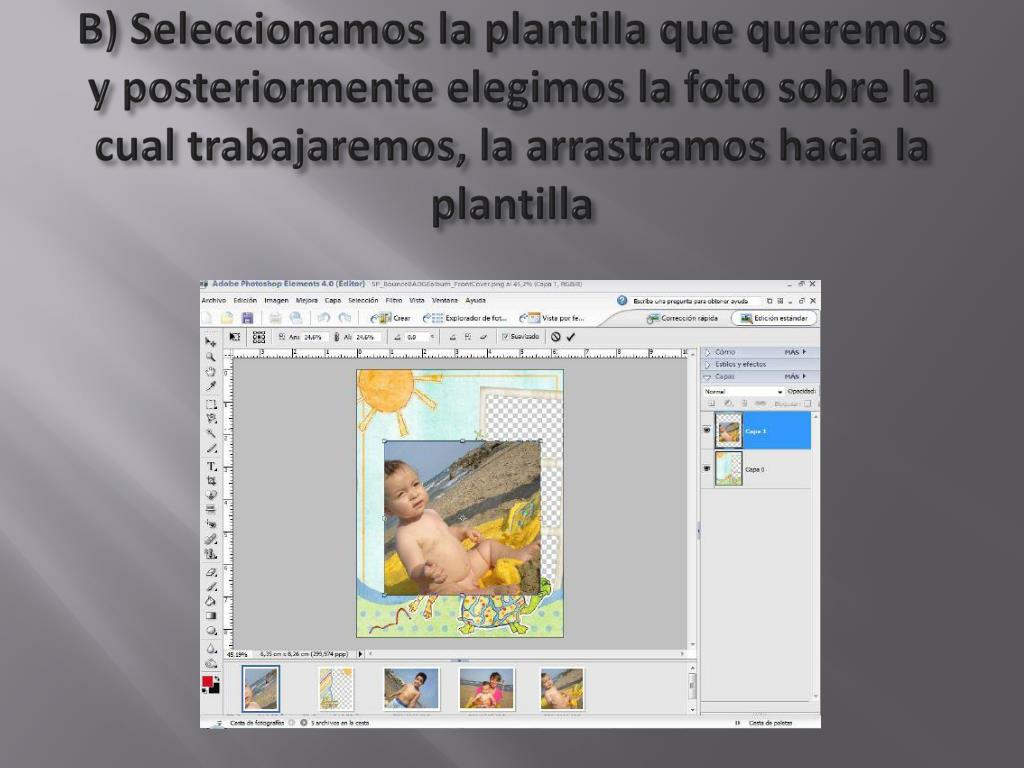This screenshot has width=1024, height=768.
Task: Select the Move tool
Action: pyautogui.click(x=210, y=342)
